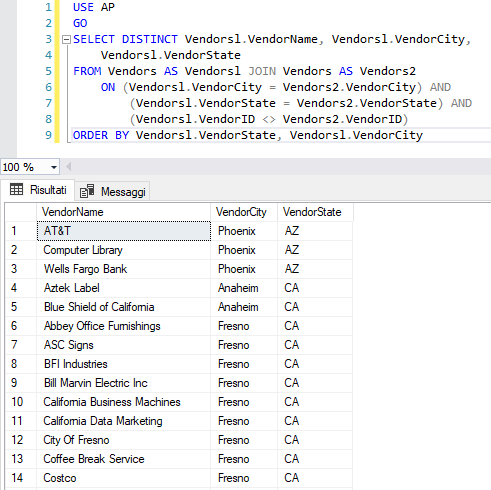Switch to the Messaggi tab
491x490 pixels.
point(113,192)
